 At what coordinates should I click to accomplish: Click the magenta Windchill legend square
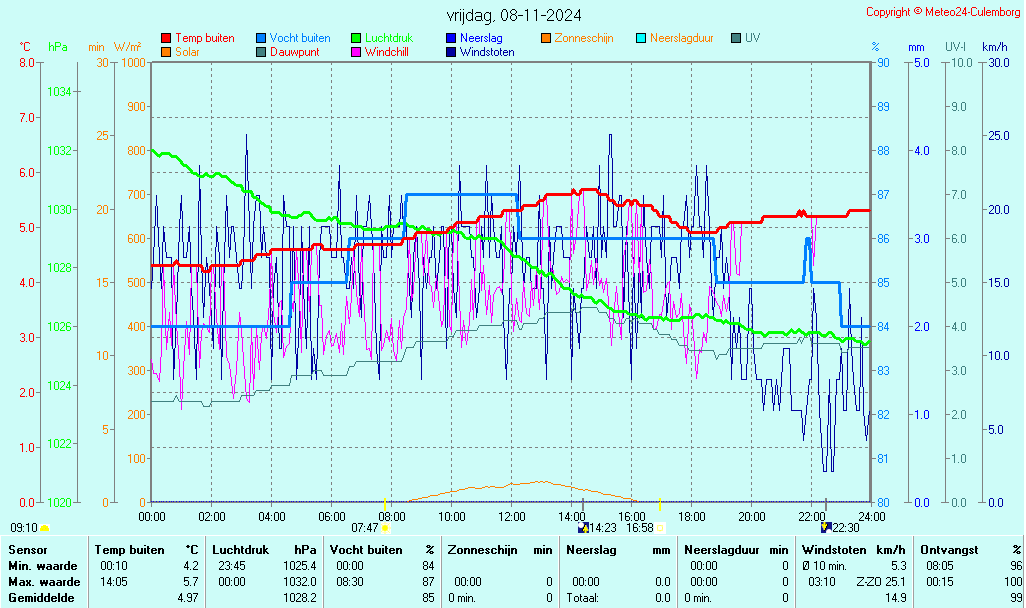(x=356, y=52)
